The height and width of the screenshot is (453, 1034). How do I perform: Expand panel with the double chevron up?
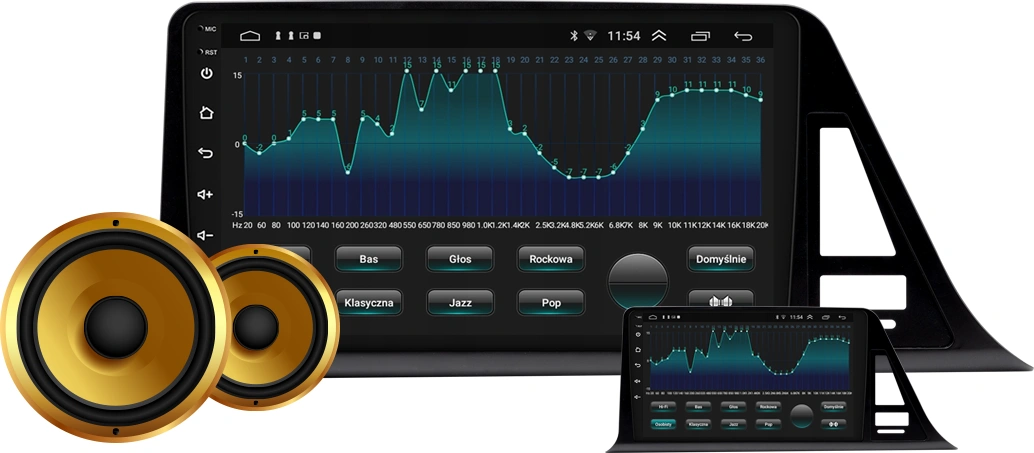659,36
